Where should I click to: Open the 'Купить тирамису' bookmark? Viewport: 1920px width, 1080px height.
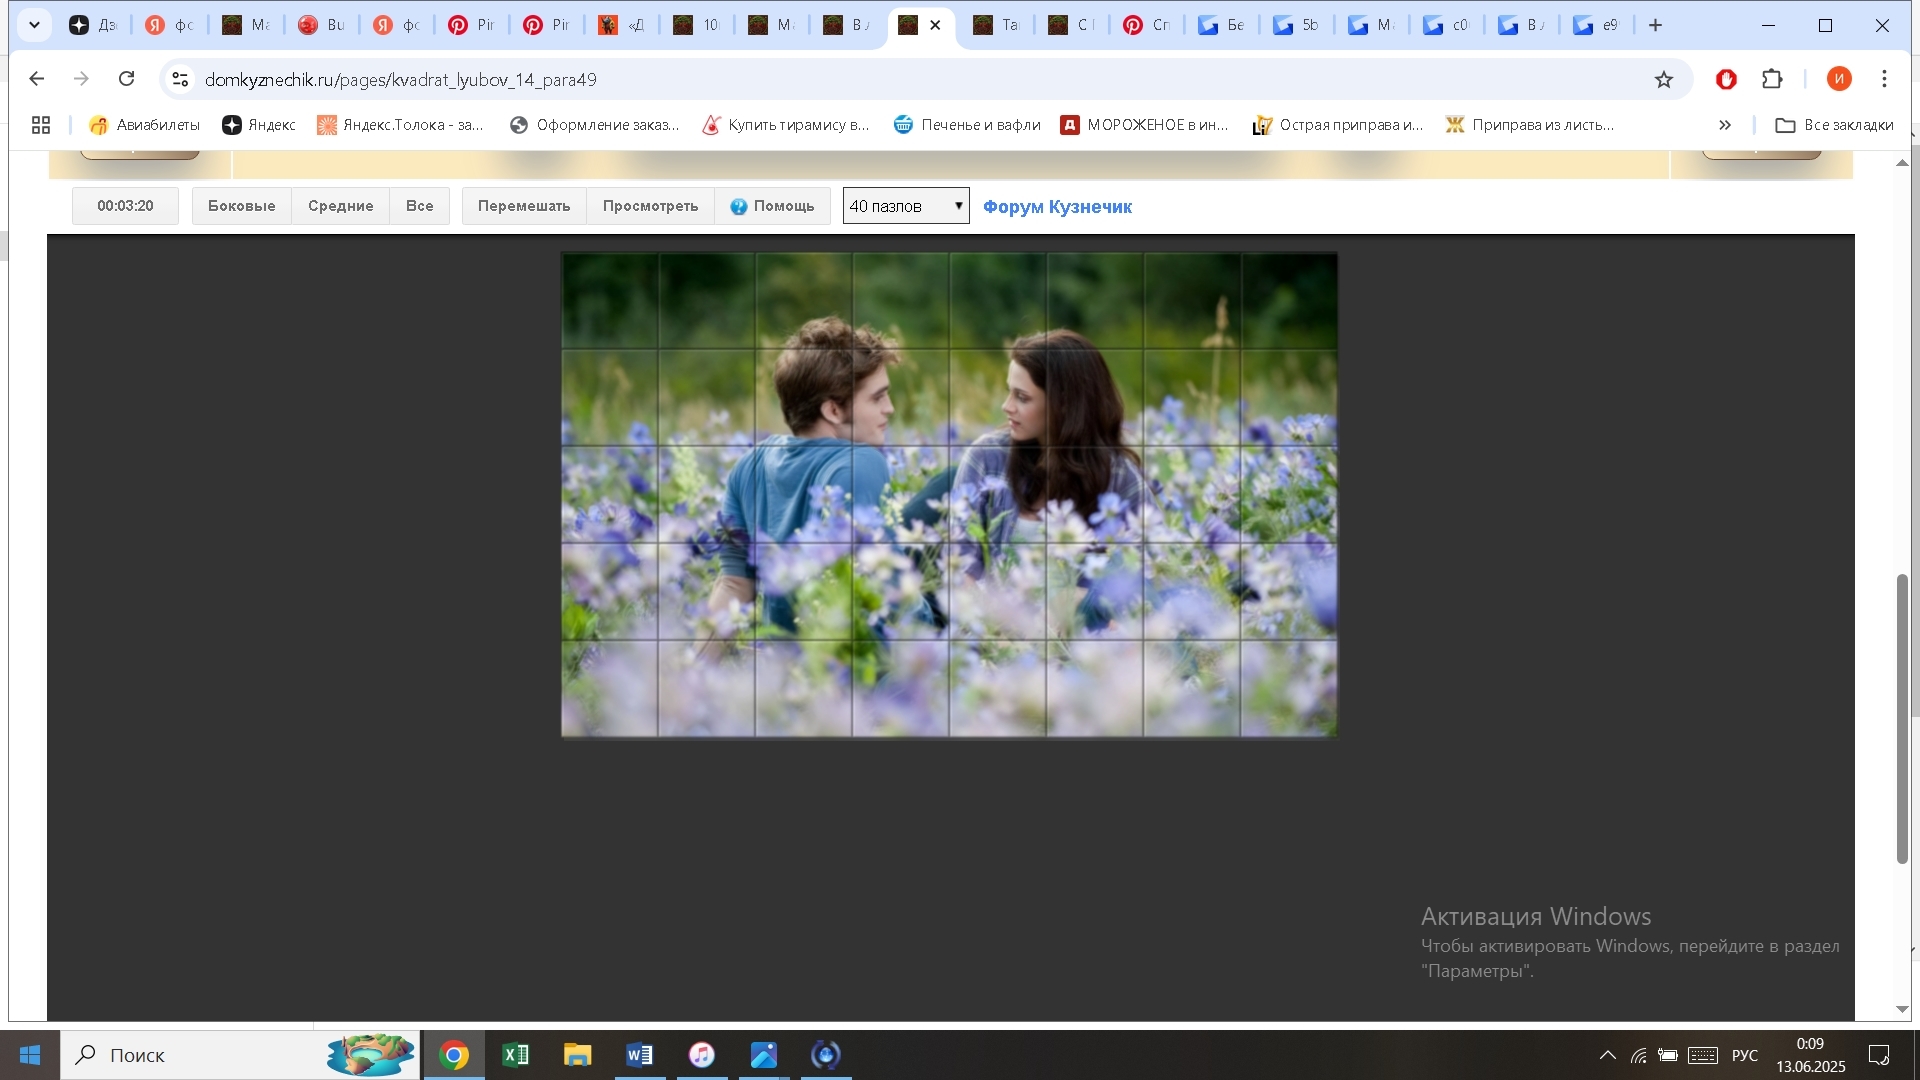pos(786,125)
